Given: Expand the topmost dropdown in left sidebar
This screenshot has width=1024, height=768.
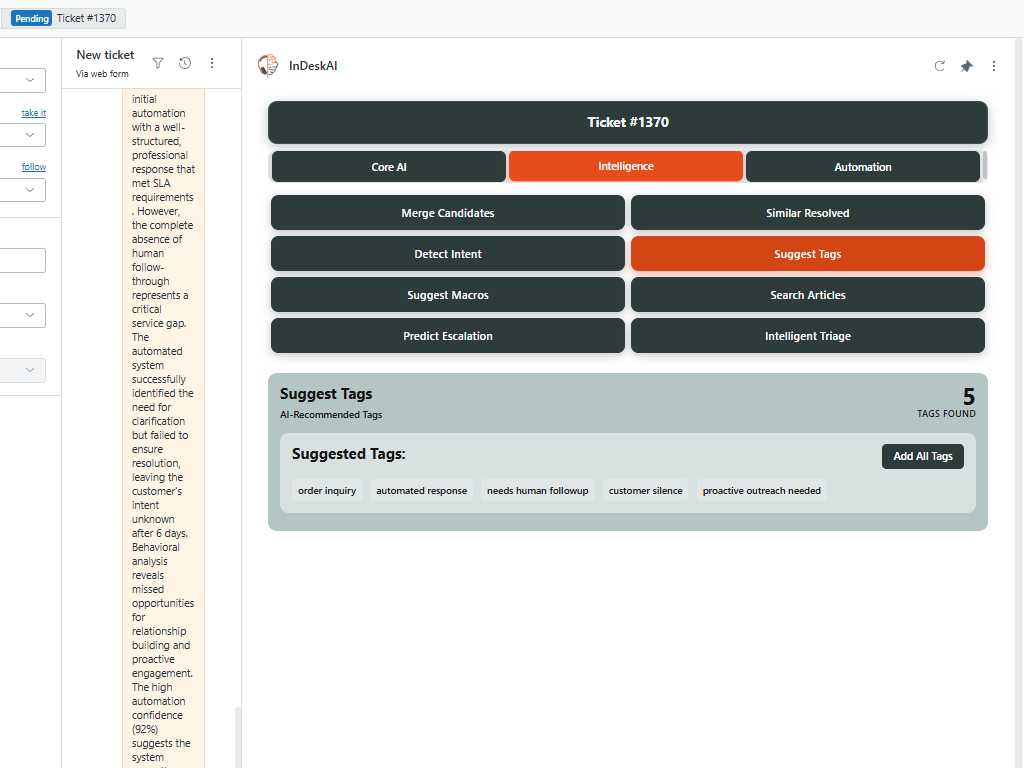Looking at the screenshot, I should click(22, 80).
